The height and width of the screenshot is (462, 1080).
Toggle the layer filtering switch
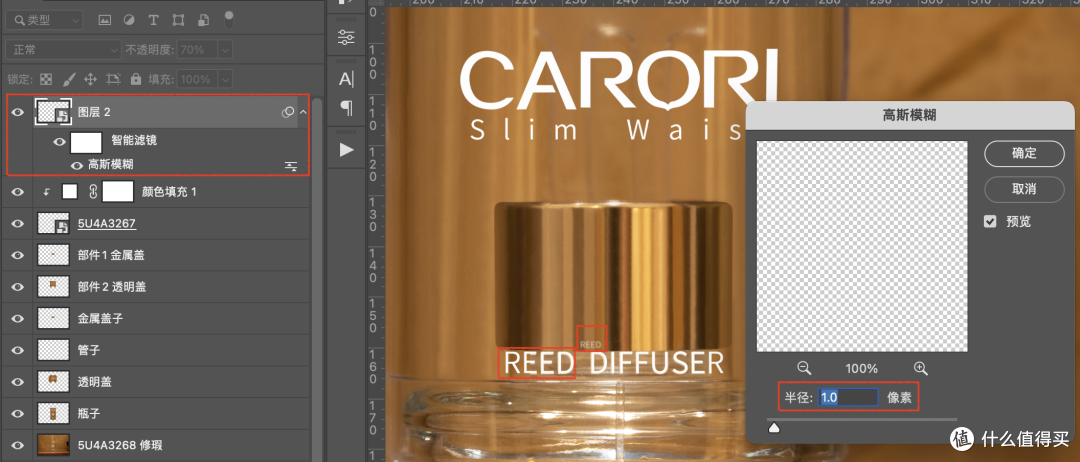229,18
